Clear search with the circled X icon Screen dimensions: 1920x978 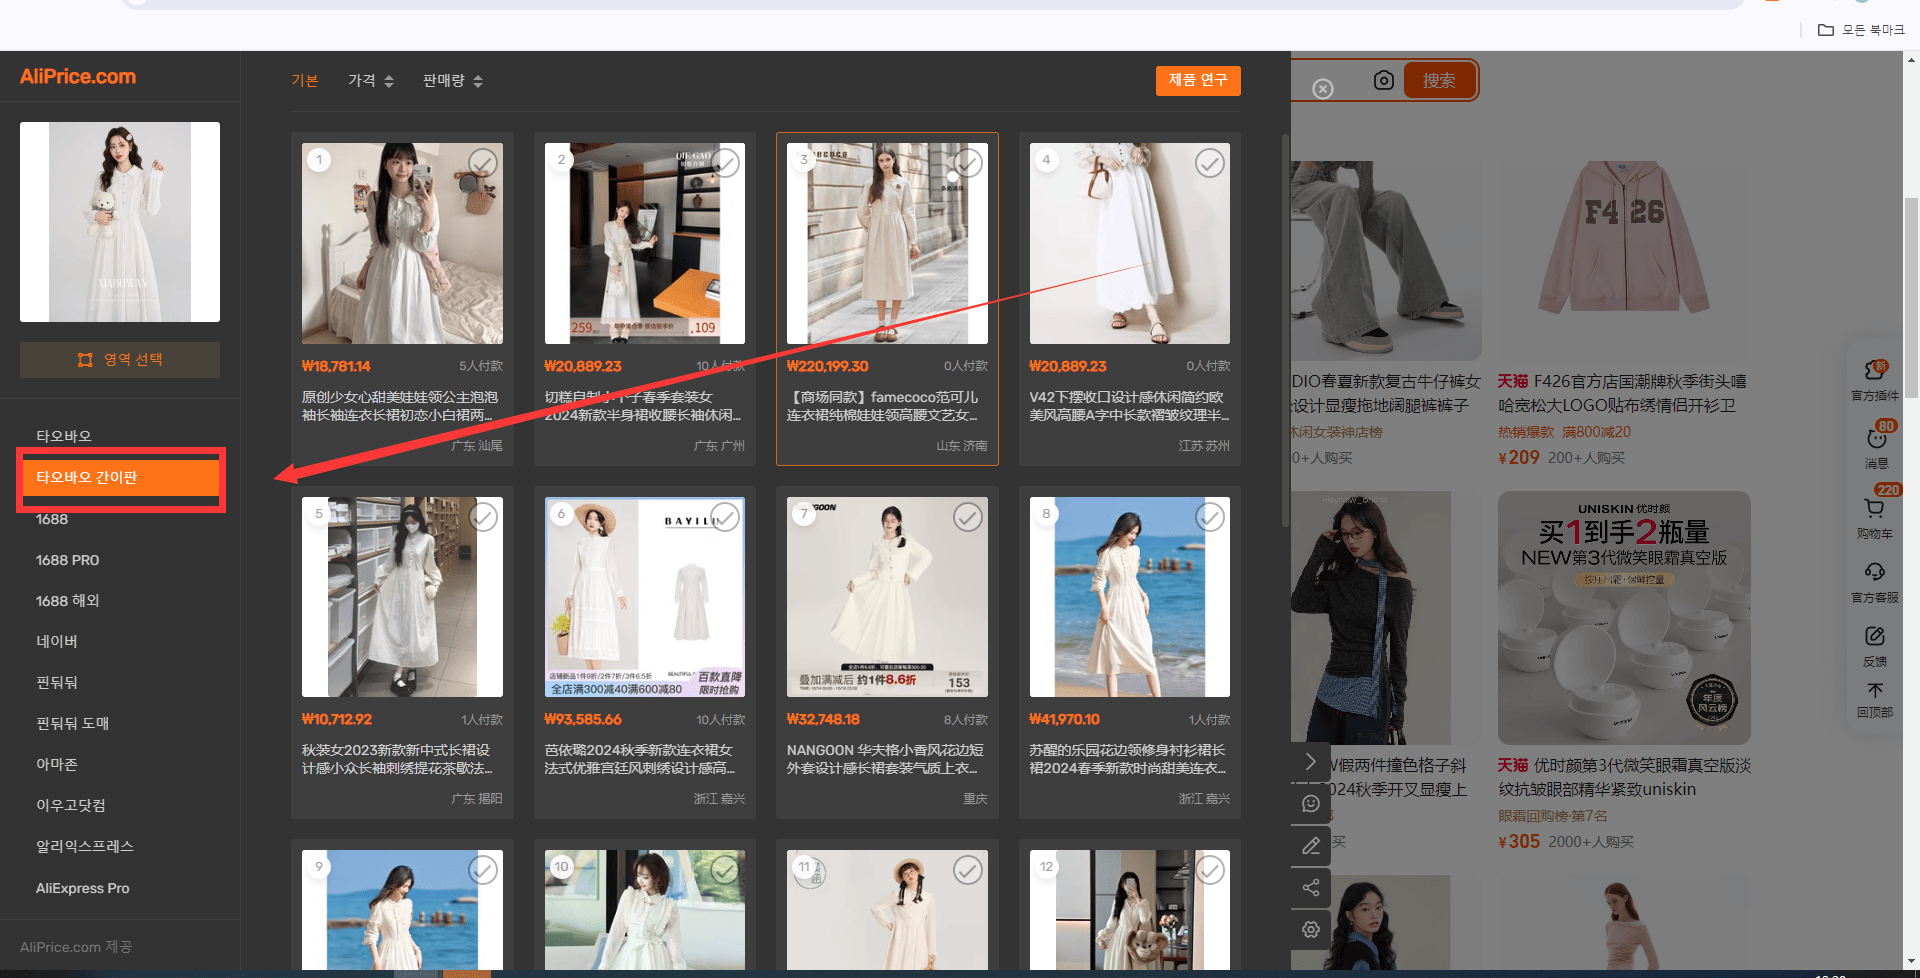click(x=1323, y=89)
